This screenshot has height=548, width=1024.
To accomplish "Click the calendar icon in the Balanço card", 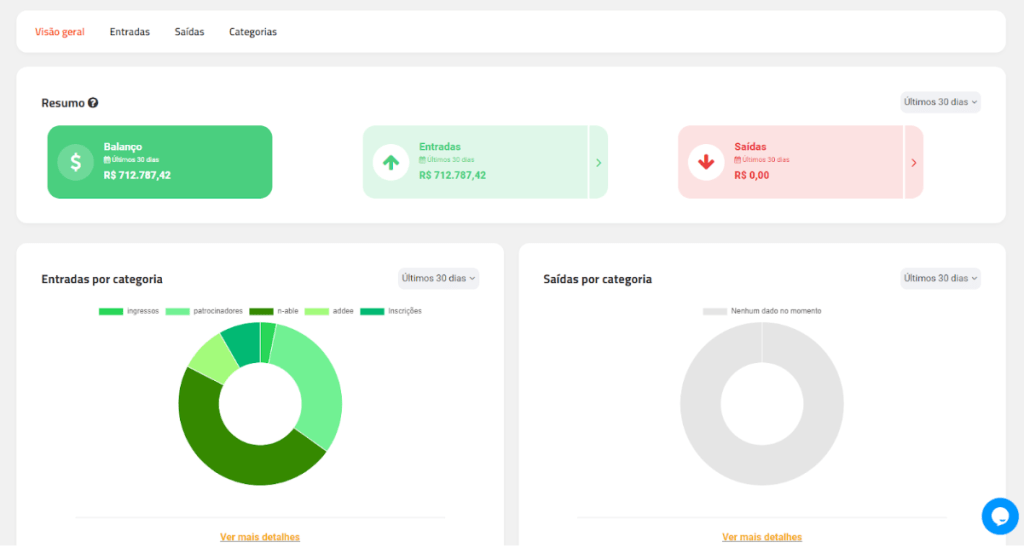I will tap(106, 160).
